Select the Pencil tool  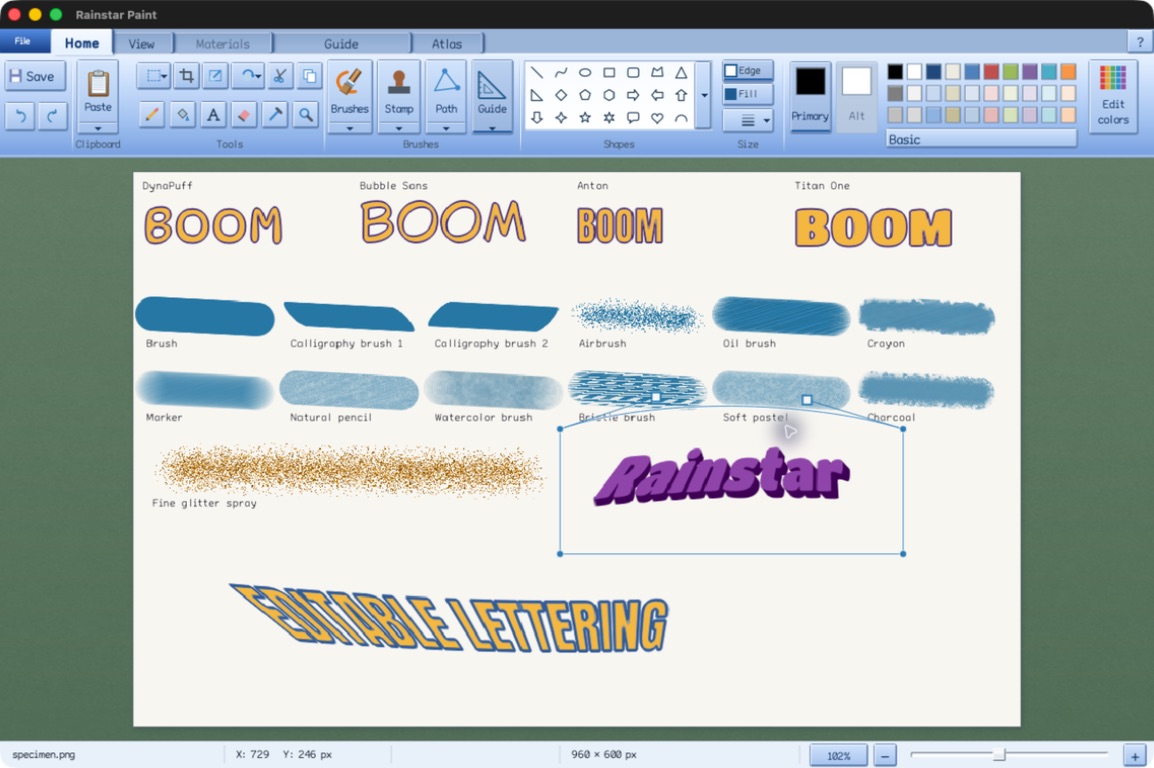pos(152,115)
